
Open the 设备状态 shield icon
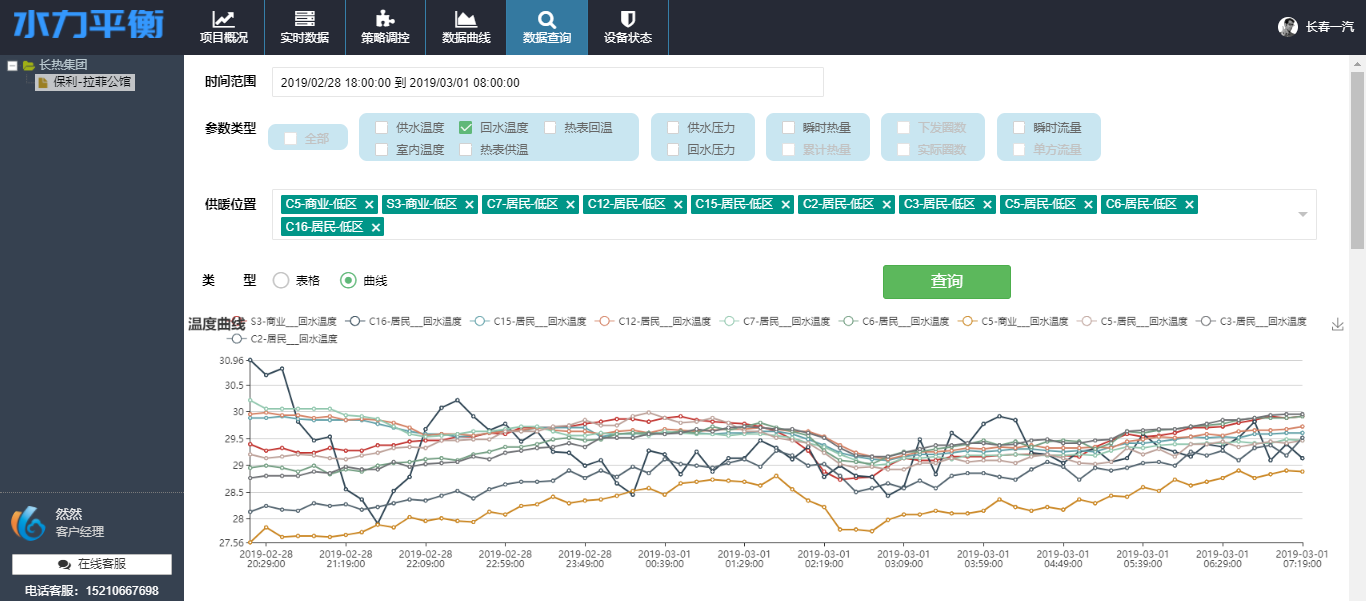627,19
